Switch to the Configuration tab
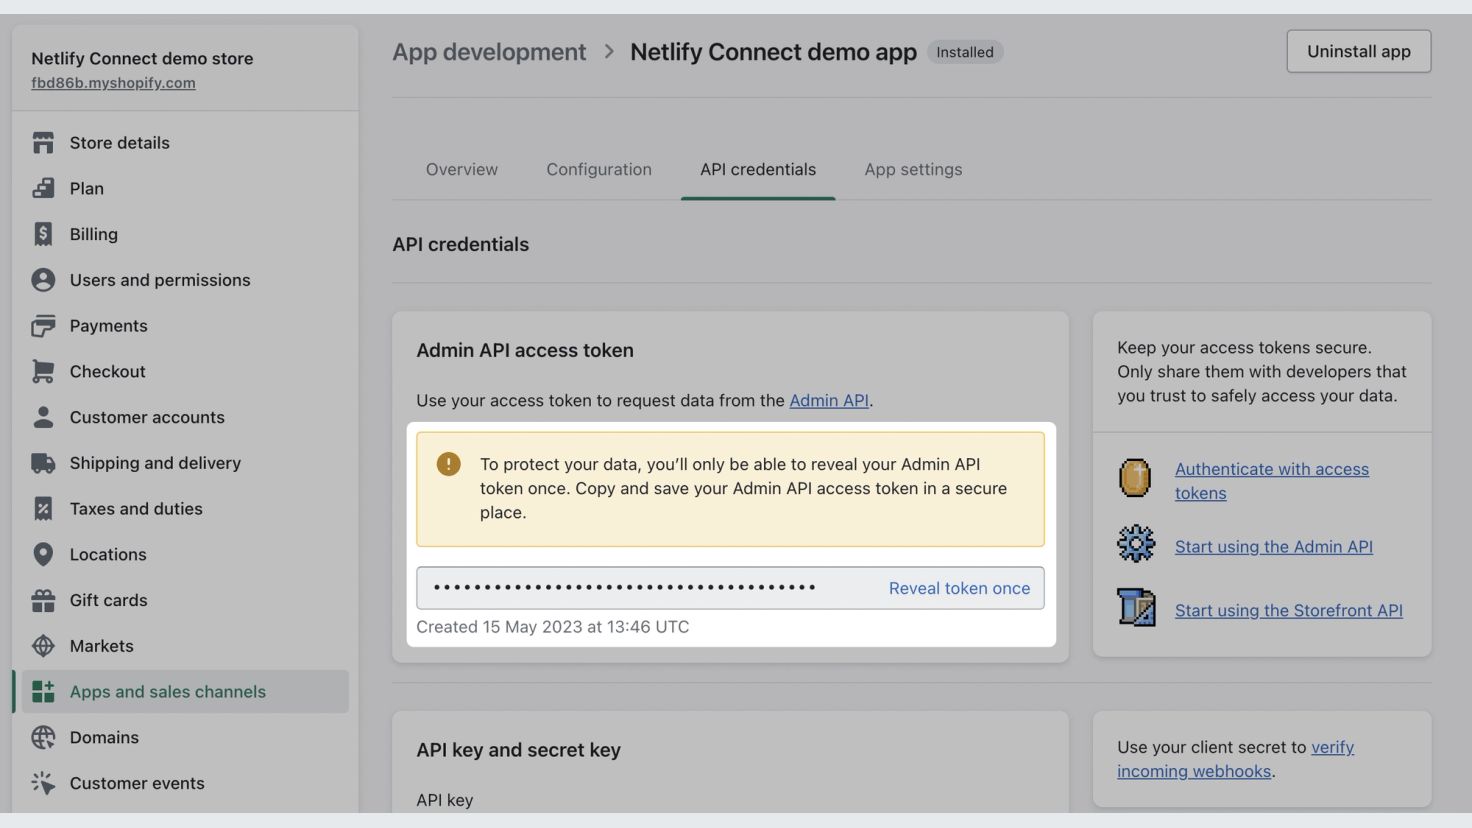1472x828 pixels. pos(599,170)
